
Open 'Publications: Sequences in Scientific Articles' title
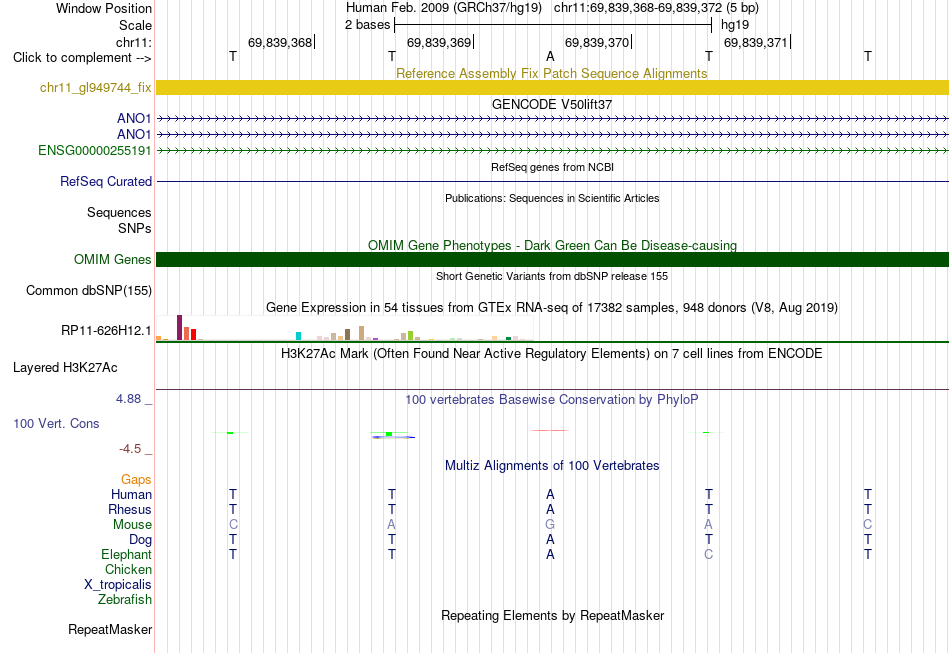coord(552,198)
